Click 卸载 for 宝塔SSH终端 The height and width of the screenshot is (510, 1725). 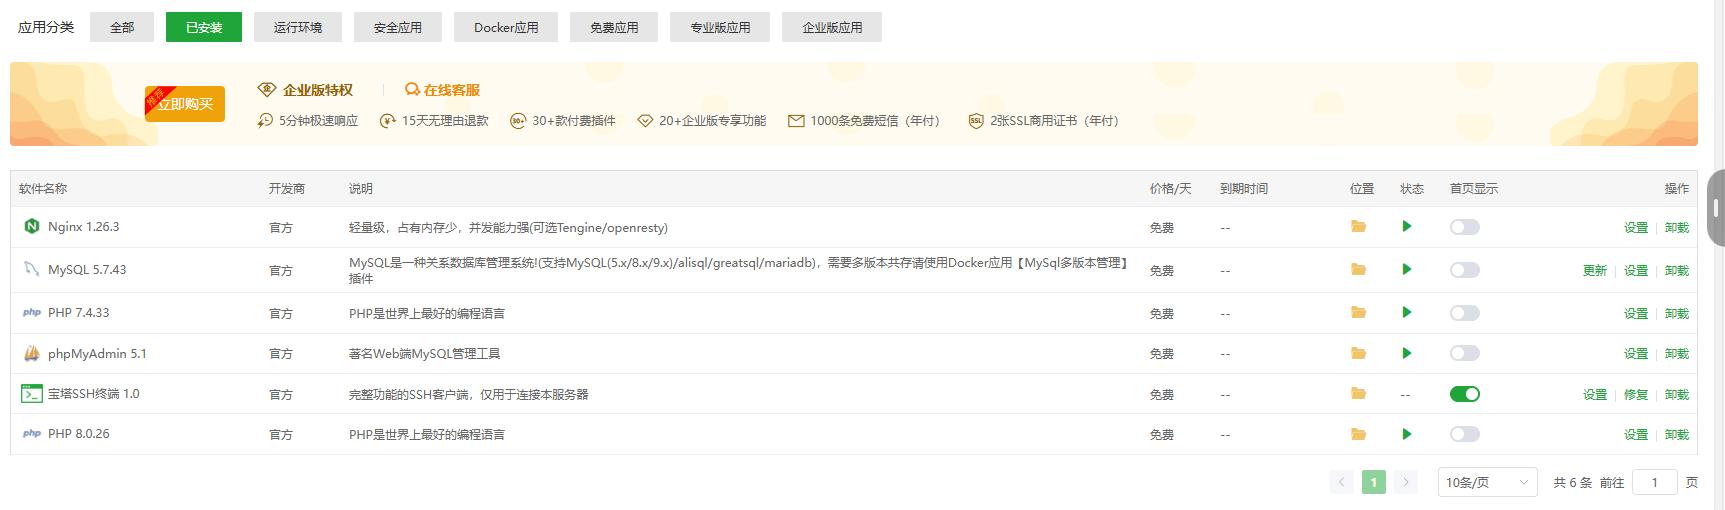tap(1677, 395)
